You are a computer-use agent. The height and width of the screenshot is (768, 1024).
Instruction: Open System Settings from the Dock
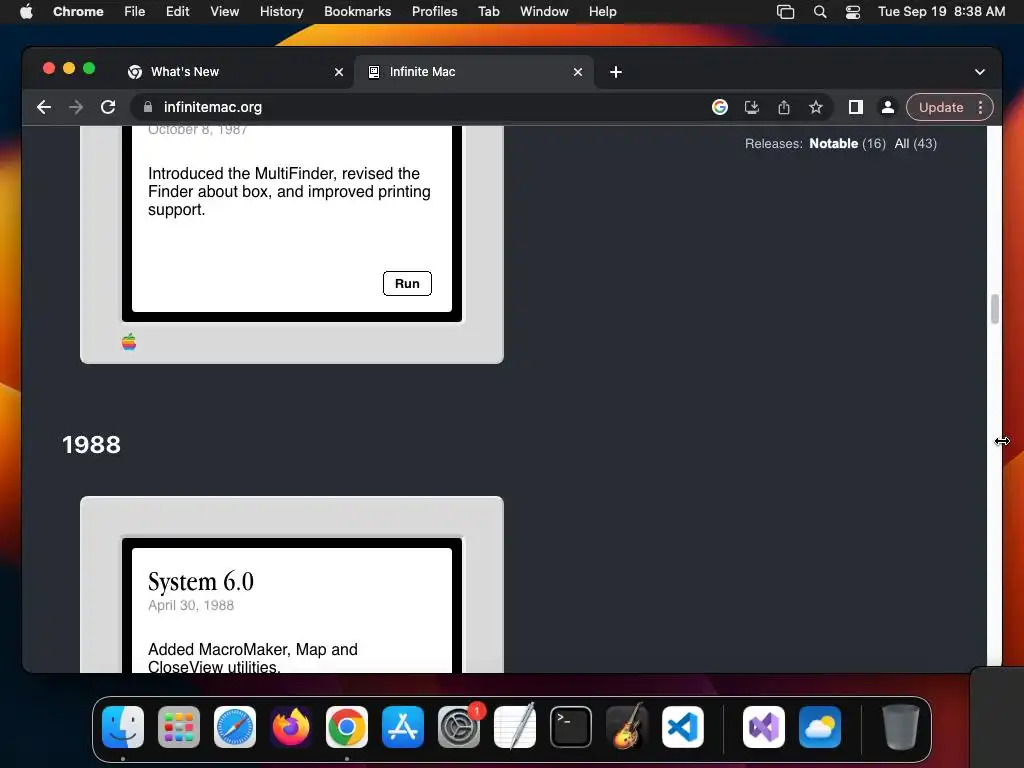459,727
